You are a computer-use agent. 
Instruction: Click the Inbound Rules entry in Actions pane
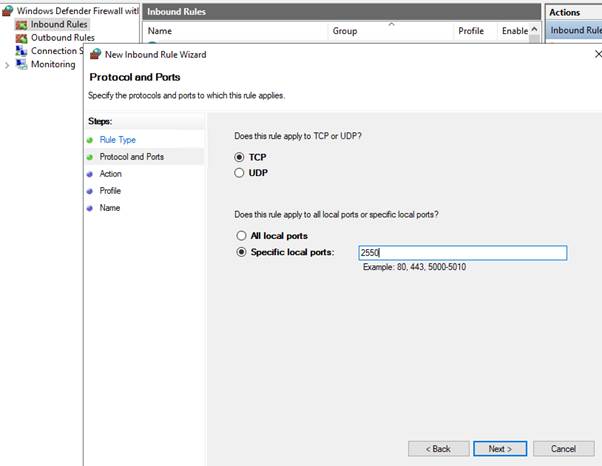click(x=574, y=30)
